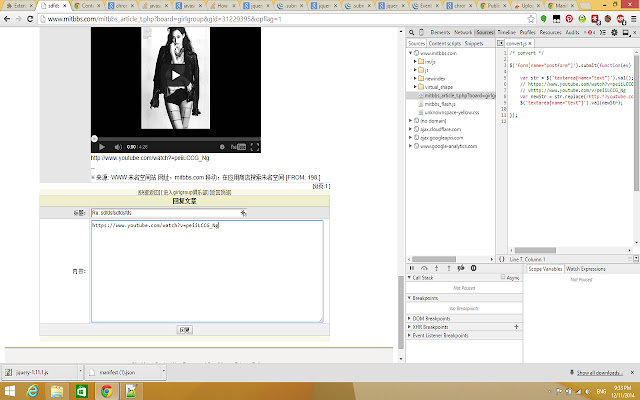Select unknownspace-yellow.css in the file tree

tap(451, 112)
